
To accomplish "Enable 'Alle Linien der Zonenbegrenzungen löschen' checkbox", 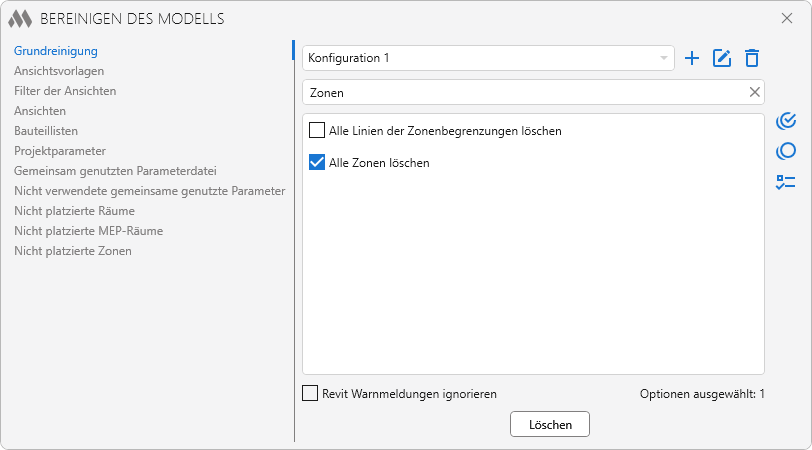I will (317, 130).
